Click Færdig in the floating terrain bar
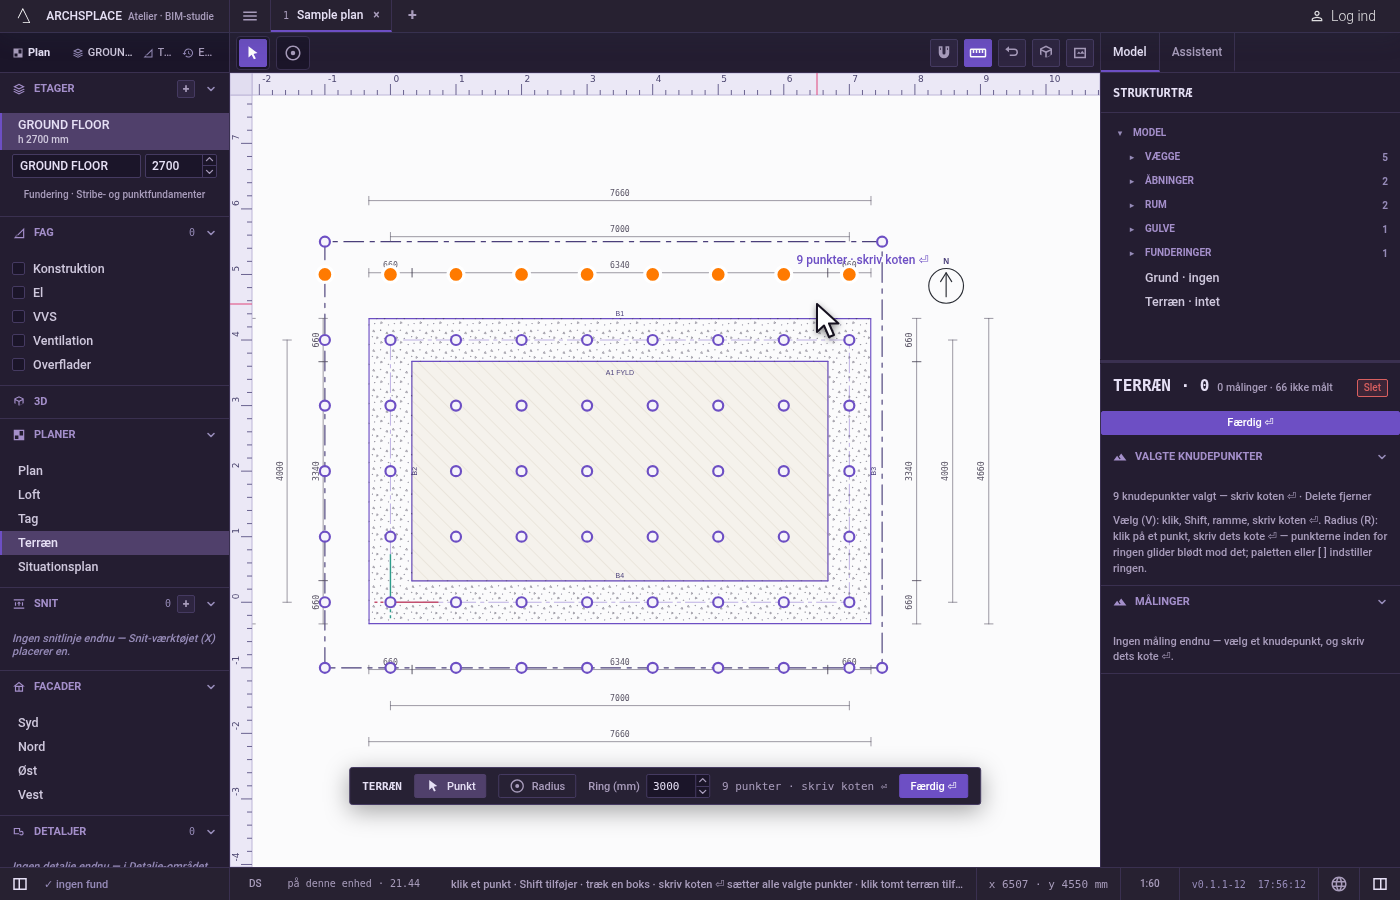1400x900 pixels. pyautogui.click(x=933, y=786)
